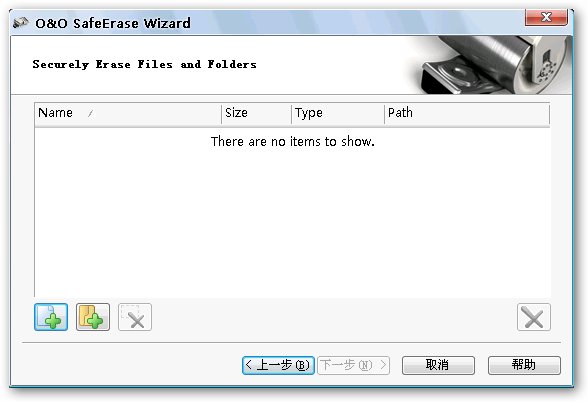Click the "Securely Erase Files and Folders" heading
The image size is (588, 402).
(x=144, y=64)
